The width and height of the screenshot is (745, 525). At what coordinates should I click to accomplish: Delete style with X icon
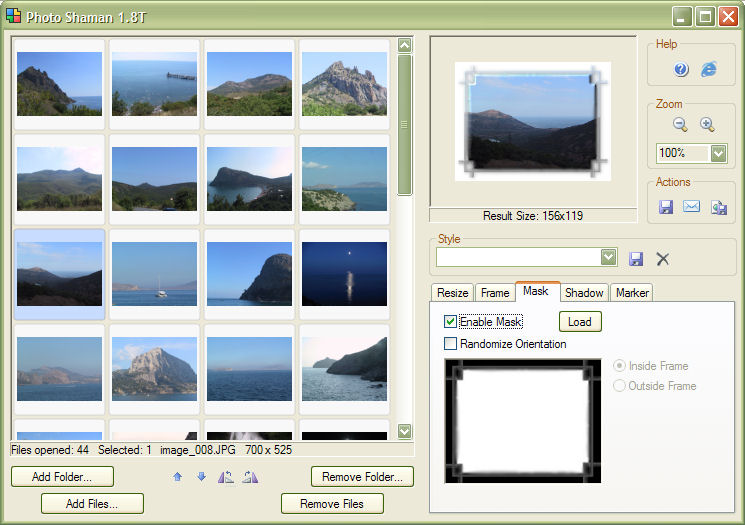click(662, 259)
